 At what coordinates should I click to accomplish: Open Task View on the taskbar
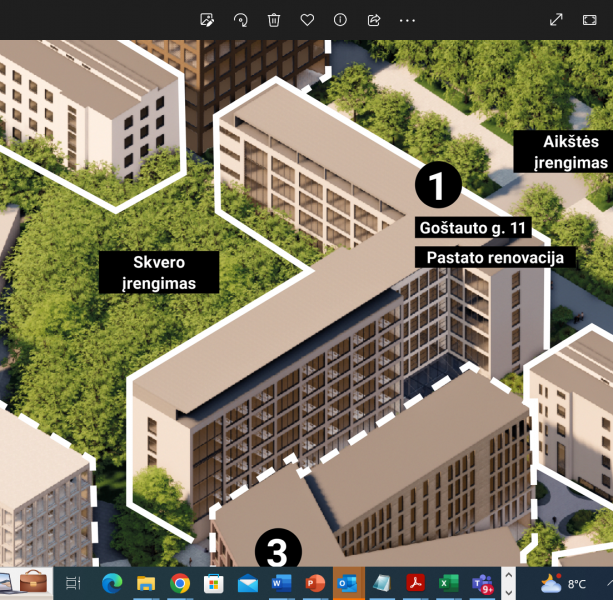73,583
